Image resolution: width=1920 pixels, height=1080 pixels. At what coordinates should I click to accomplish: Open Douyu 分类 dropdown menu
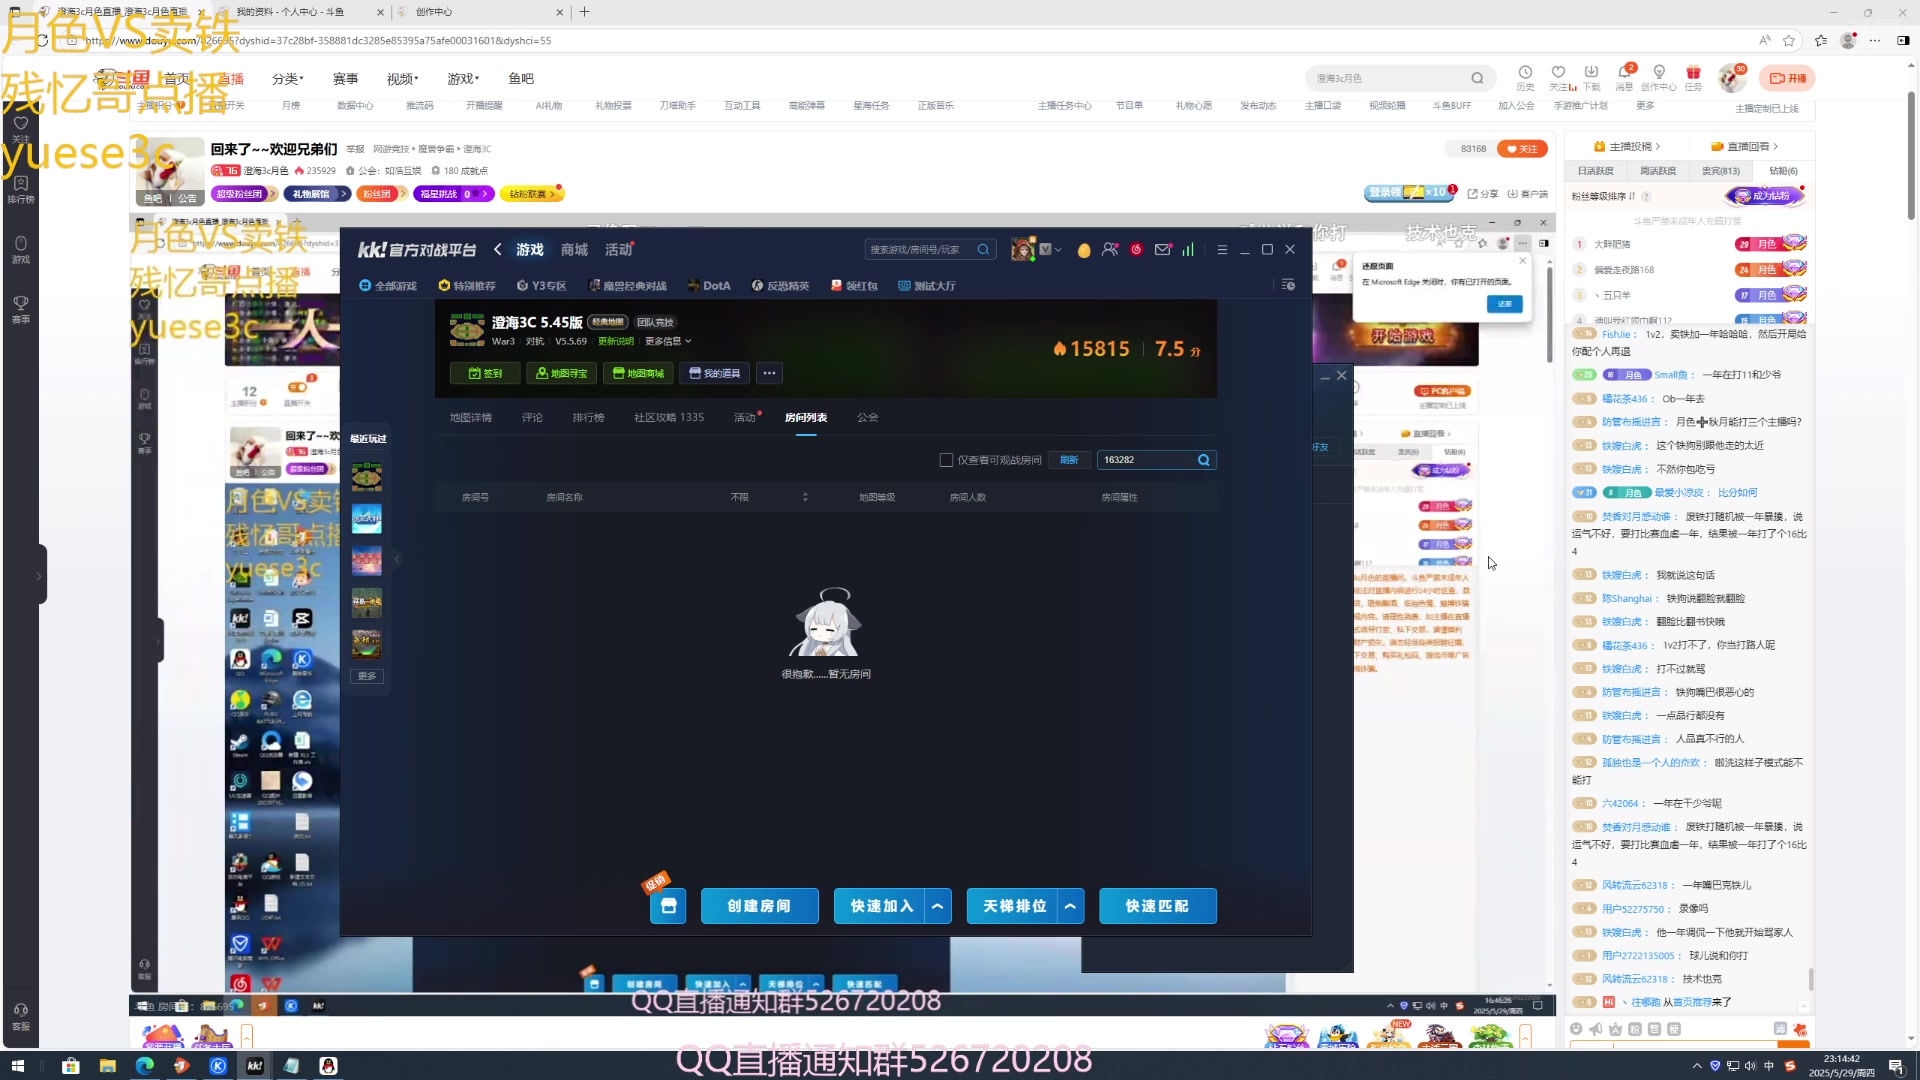(287, 78)
